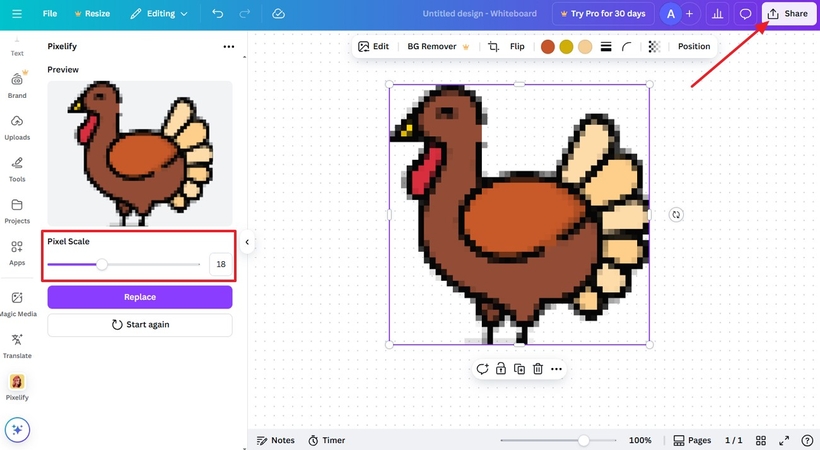Open the Timer tool

click(x=326, y=440)
